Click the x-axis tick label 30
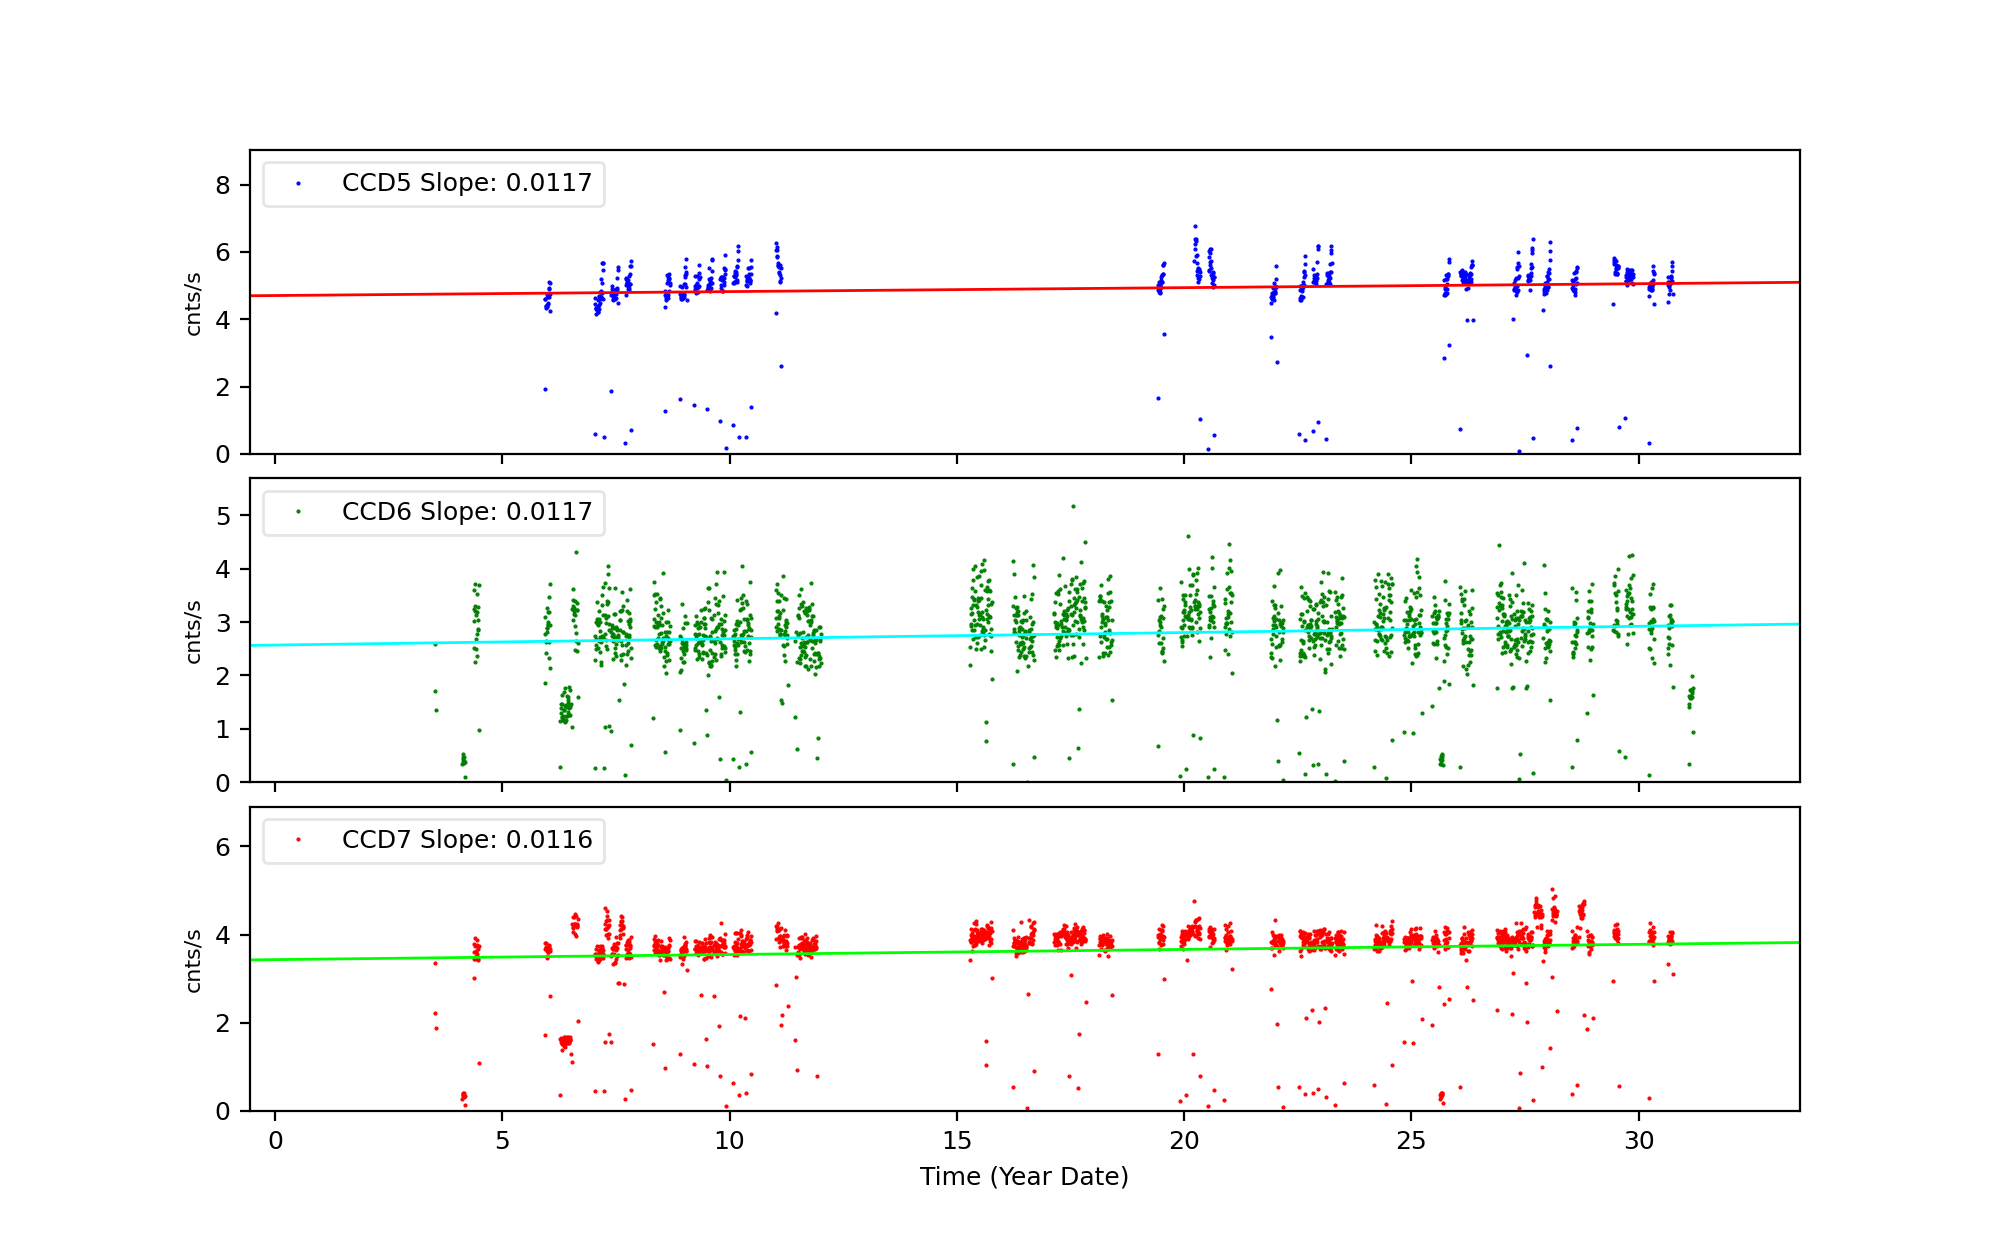The width and height of the screenshot is (2000, 1248). (x=1639, y=1141)
